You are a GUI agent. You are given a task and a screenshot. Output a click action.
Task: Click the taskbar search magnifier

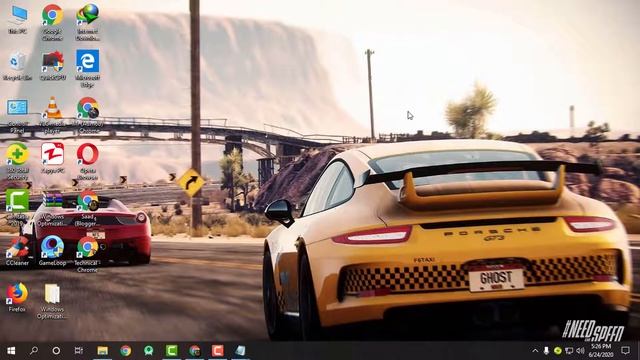[x=34, y=351]
